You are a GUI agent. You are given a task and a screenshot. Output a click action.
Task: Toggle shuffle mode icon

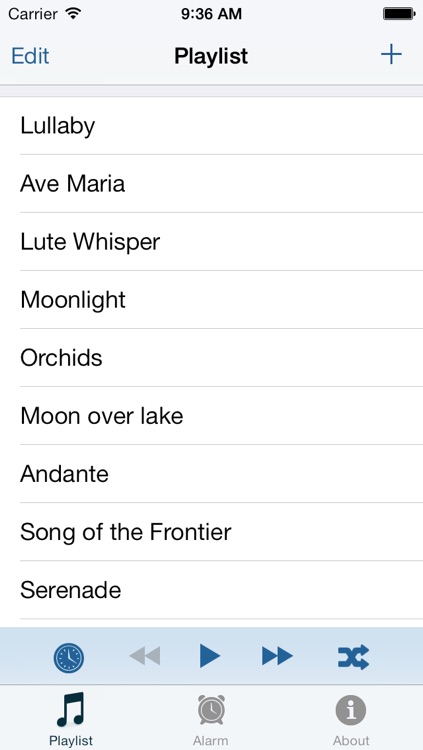[x=353, y=657]
